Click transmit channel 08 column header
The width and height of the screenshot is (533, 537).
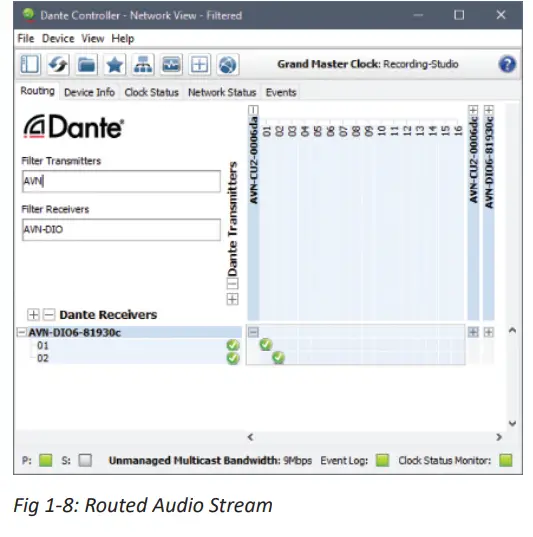coord(356,131)
